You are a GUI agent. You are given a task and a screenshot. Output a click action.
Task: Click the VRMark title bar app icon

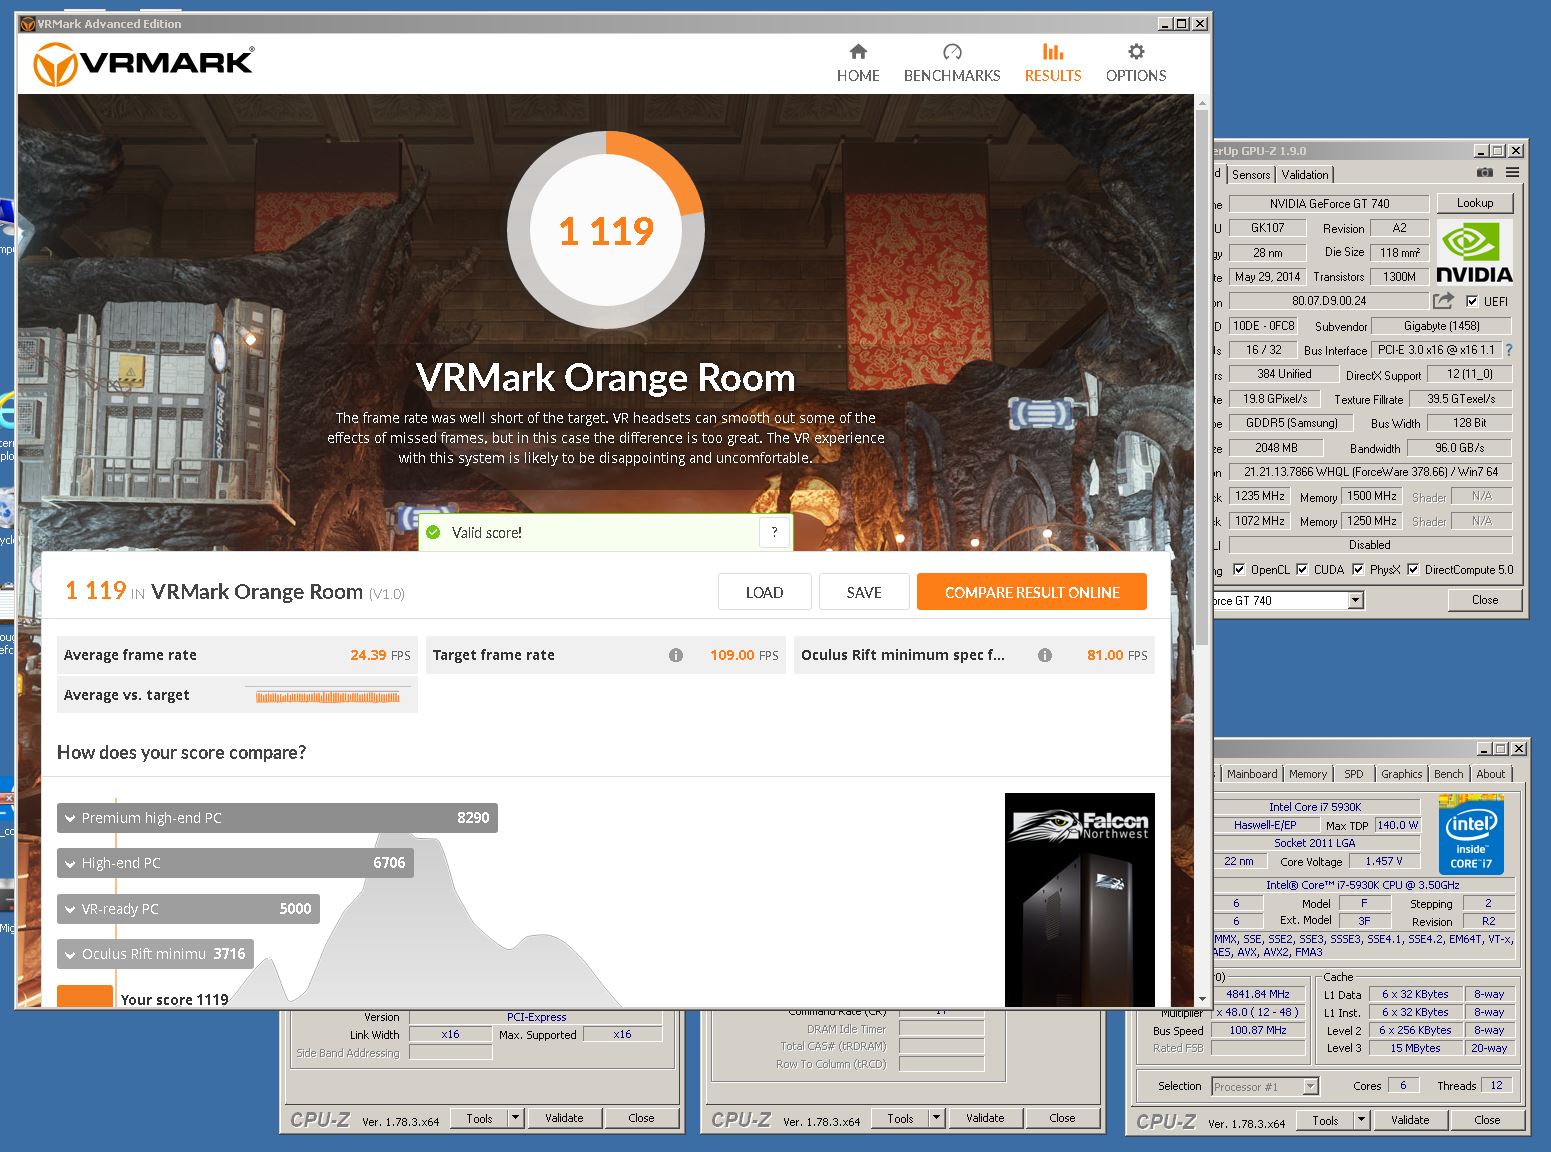pos(27,23)
